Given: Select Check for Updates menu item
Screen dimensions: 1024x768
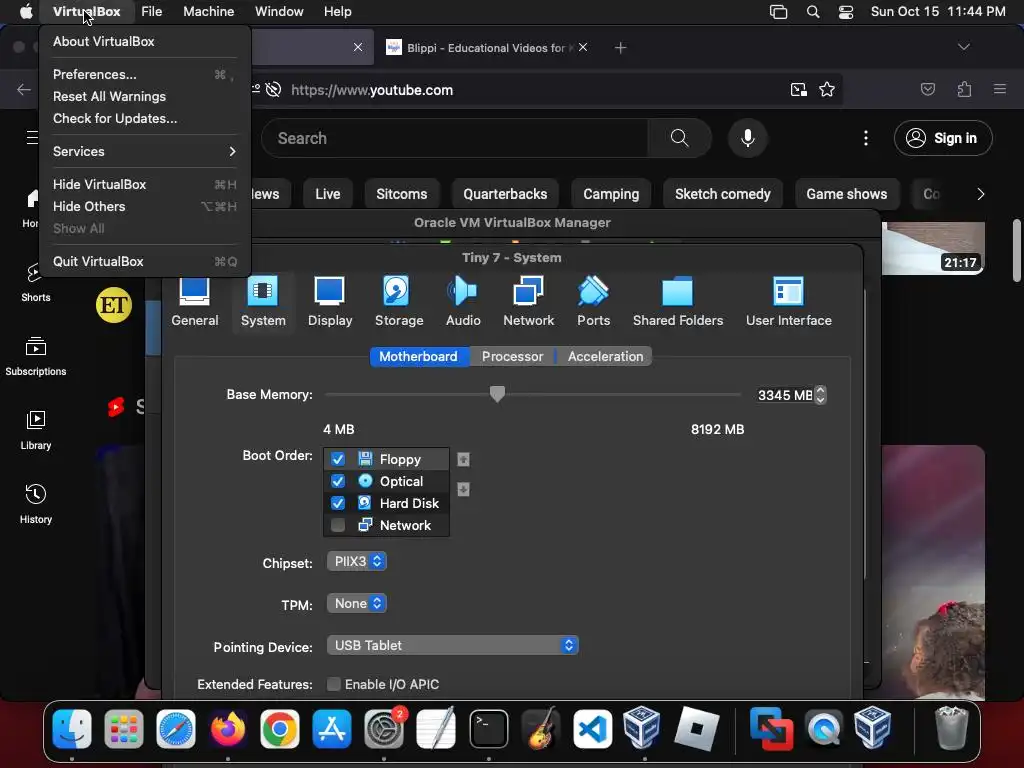Looking at the screenshot, I should (144, 118).
